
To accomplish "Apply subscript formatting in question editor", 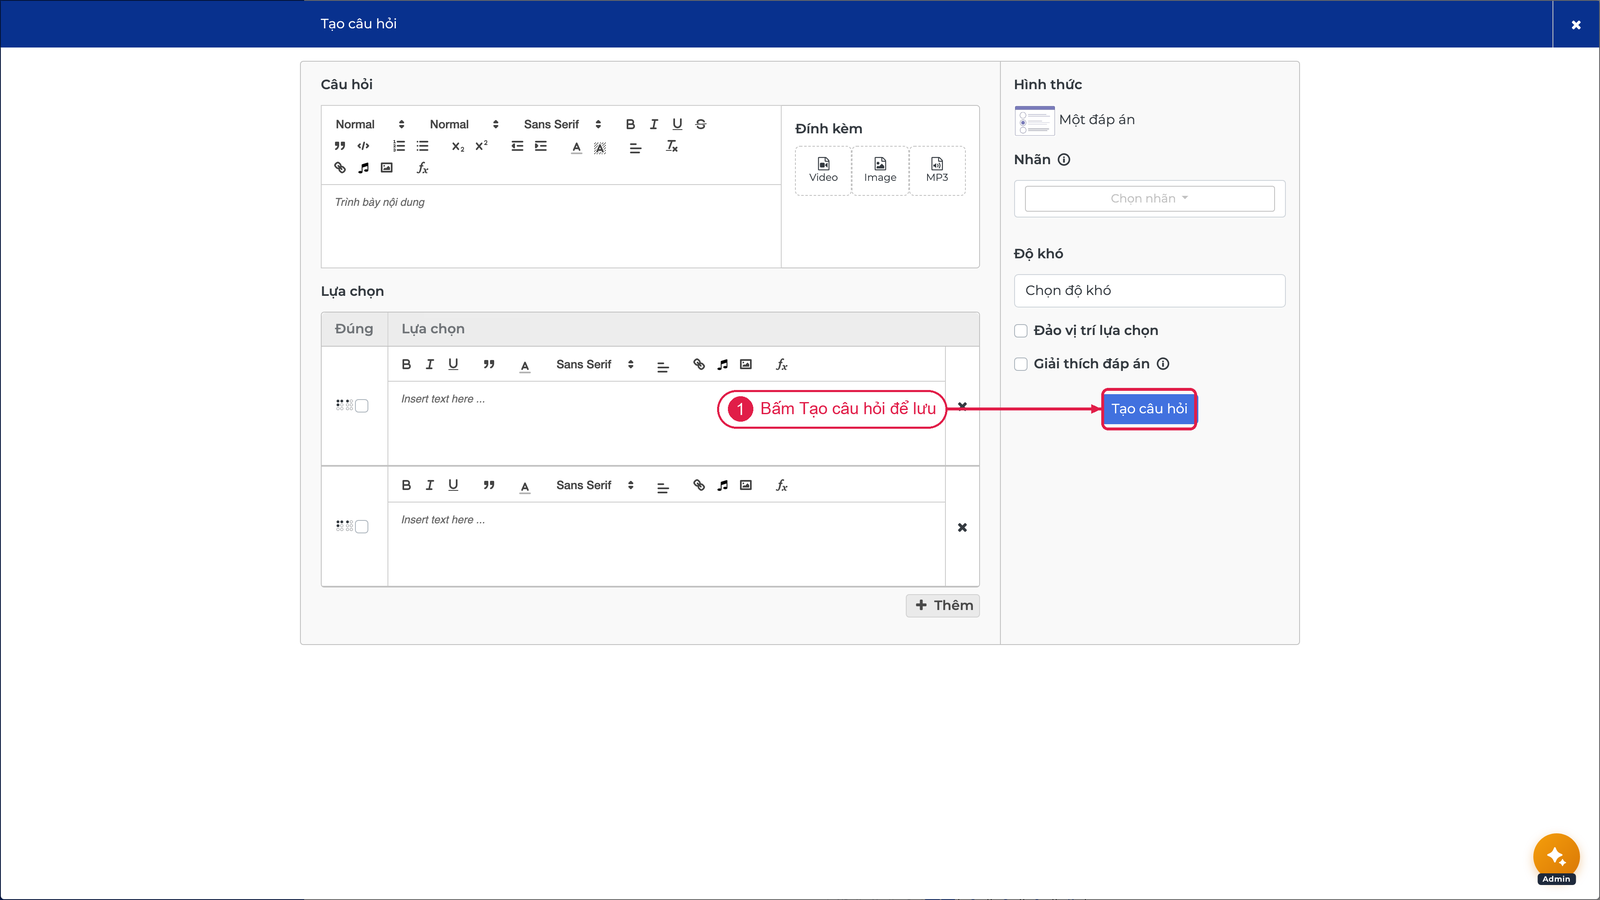I will tap(458, 146).
